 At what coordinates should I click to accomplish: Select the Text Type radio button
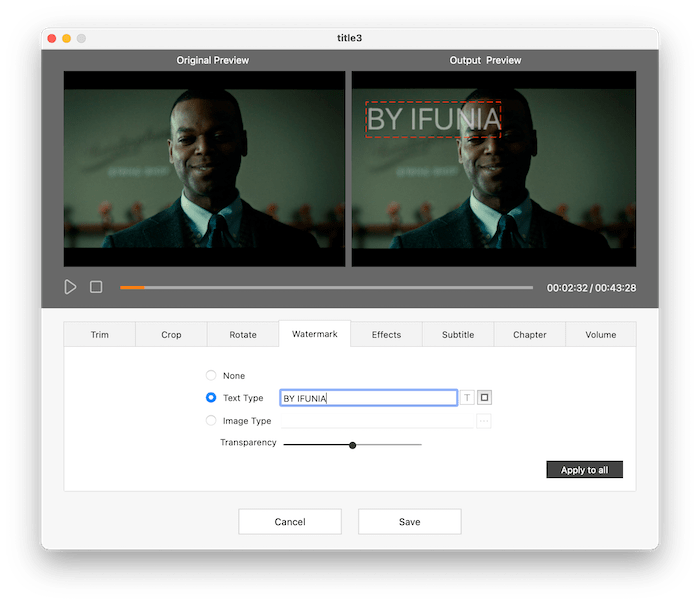pos(211,398)
